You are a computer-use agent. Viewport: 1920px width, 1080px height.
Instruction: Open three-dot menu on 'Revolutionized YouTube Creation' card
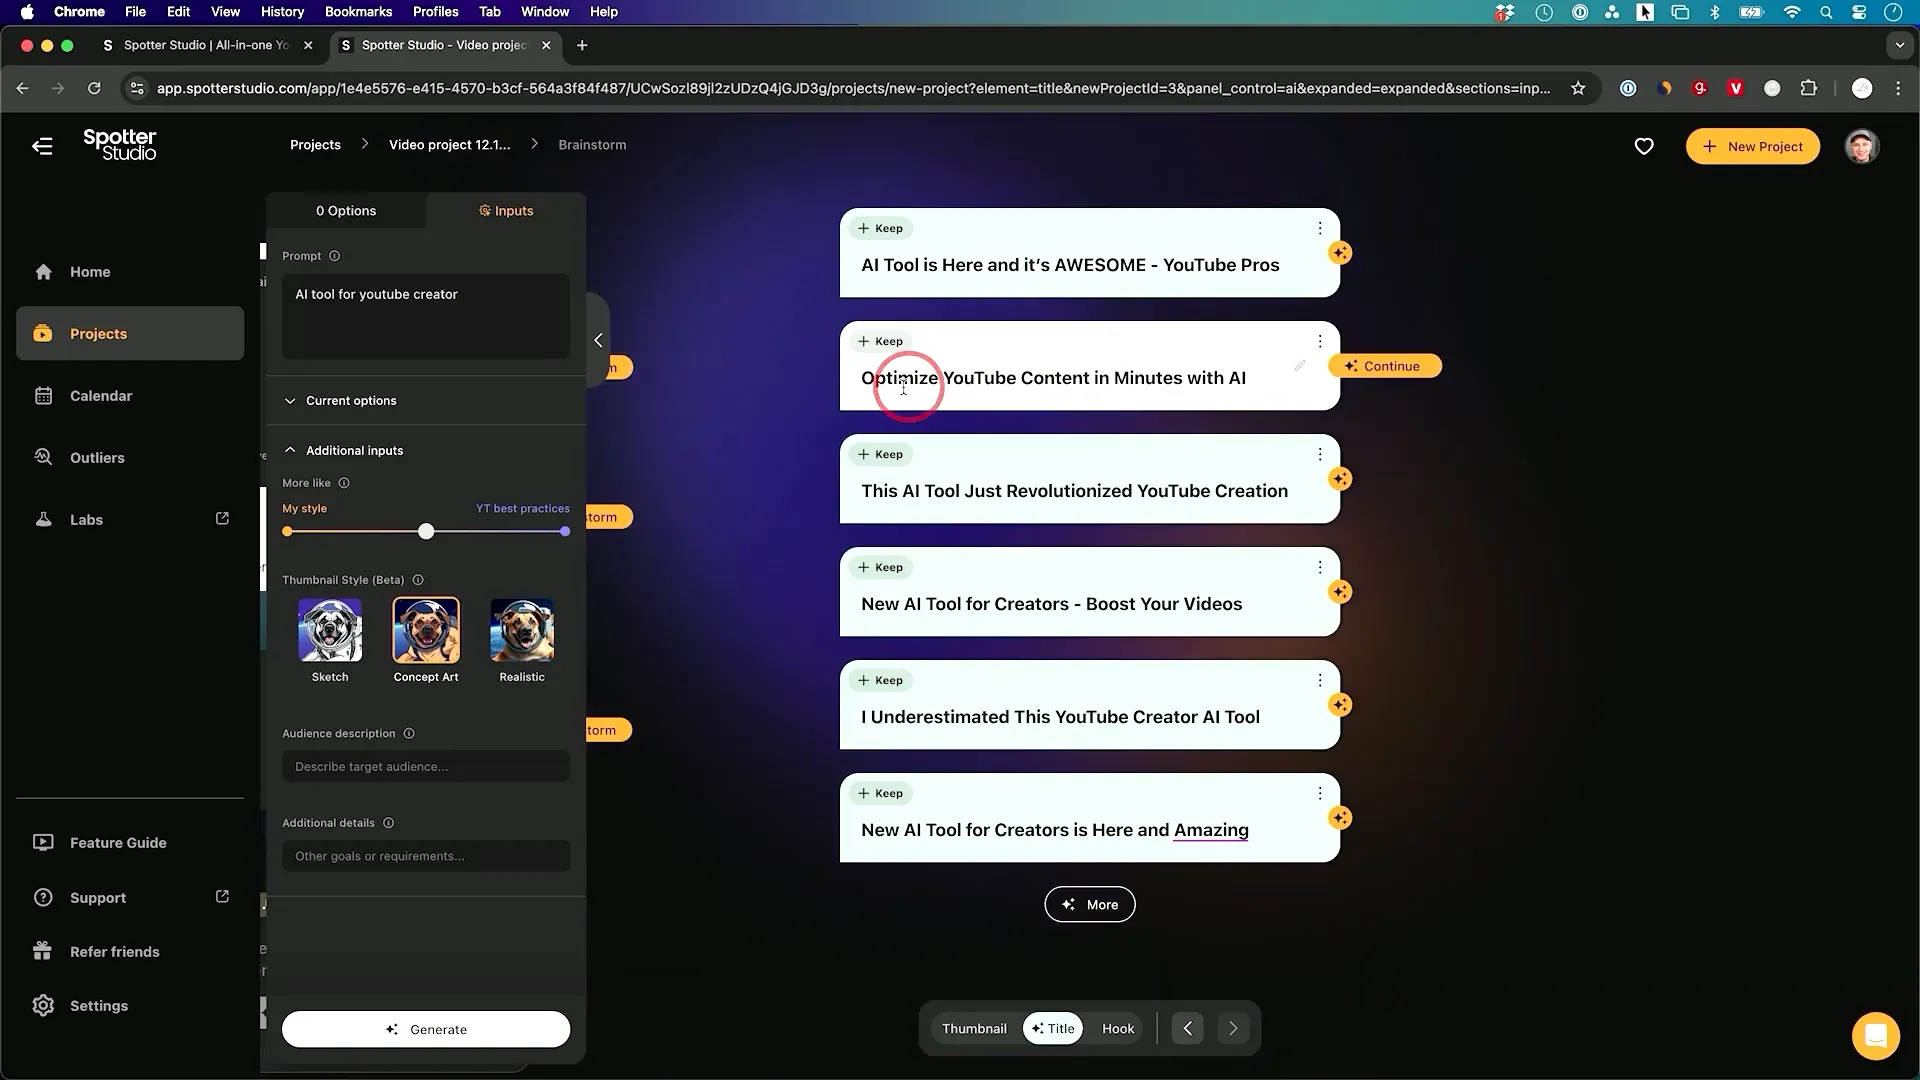(1320, 454)
